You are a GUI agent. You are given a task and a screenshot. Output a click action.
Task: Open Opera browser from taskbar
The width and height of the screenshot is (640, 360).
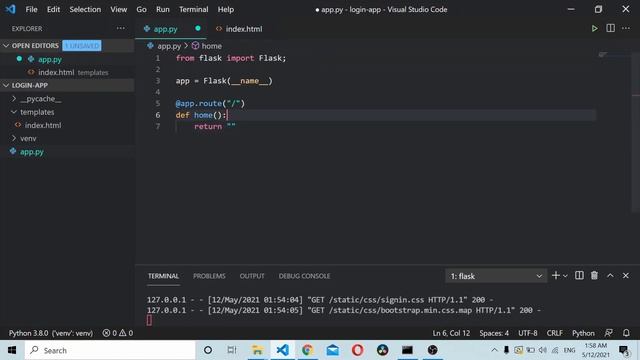tap(358, 350)
